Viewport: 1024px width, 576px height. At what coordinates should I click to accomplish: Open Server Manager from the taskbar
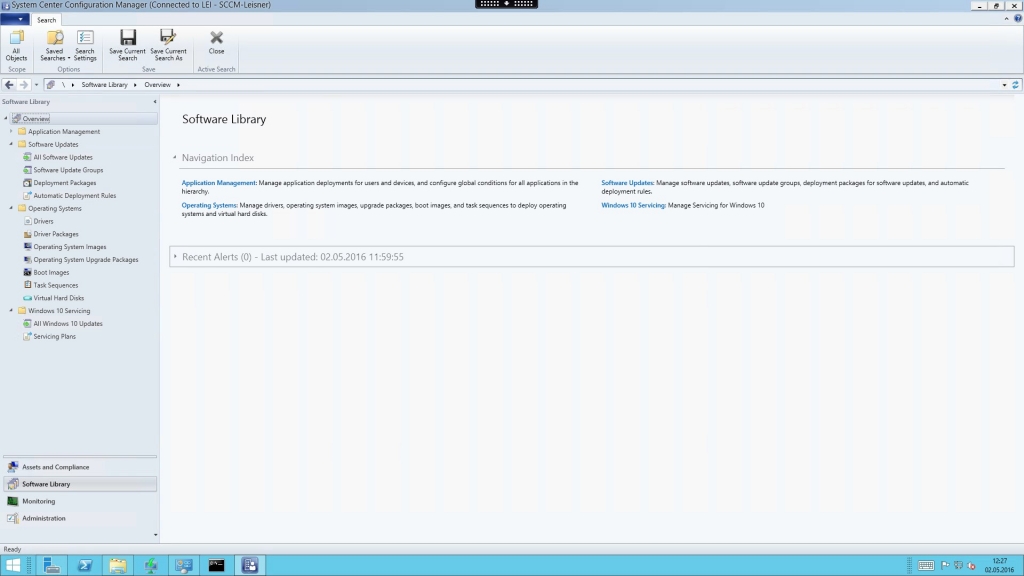point(51,565)
